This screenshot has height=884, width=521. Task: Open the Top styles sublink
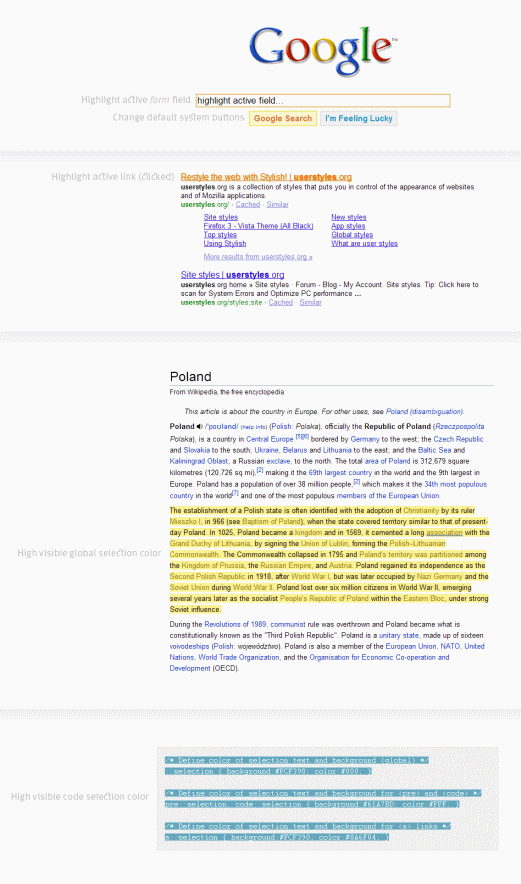click(220, 235)
